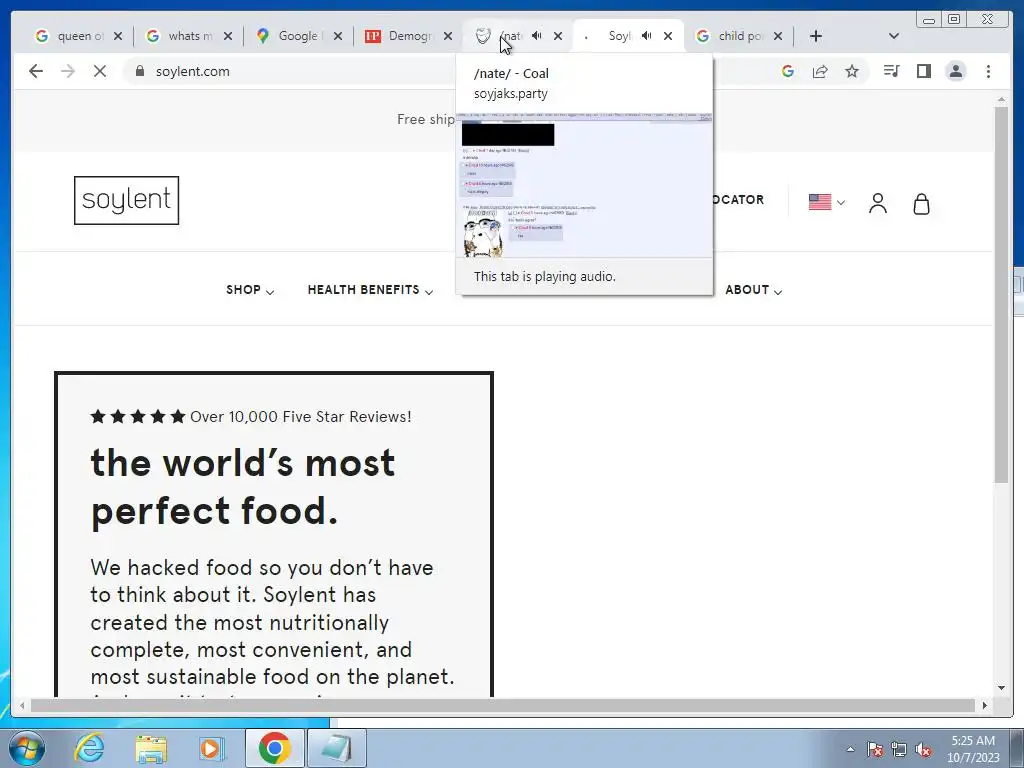Open the notepad-like taskbar application
Viewport: 1024px width, 768px height.
click(336, 748)
